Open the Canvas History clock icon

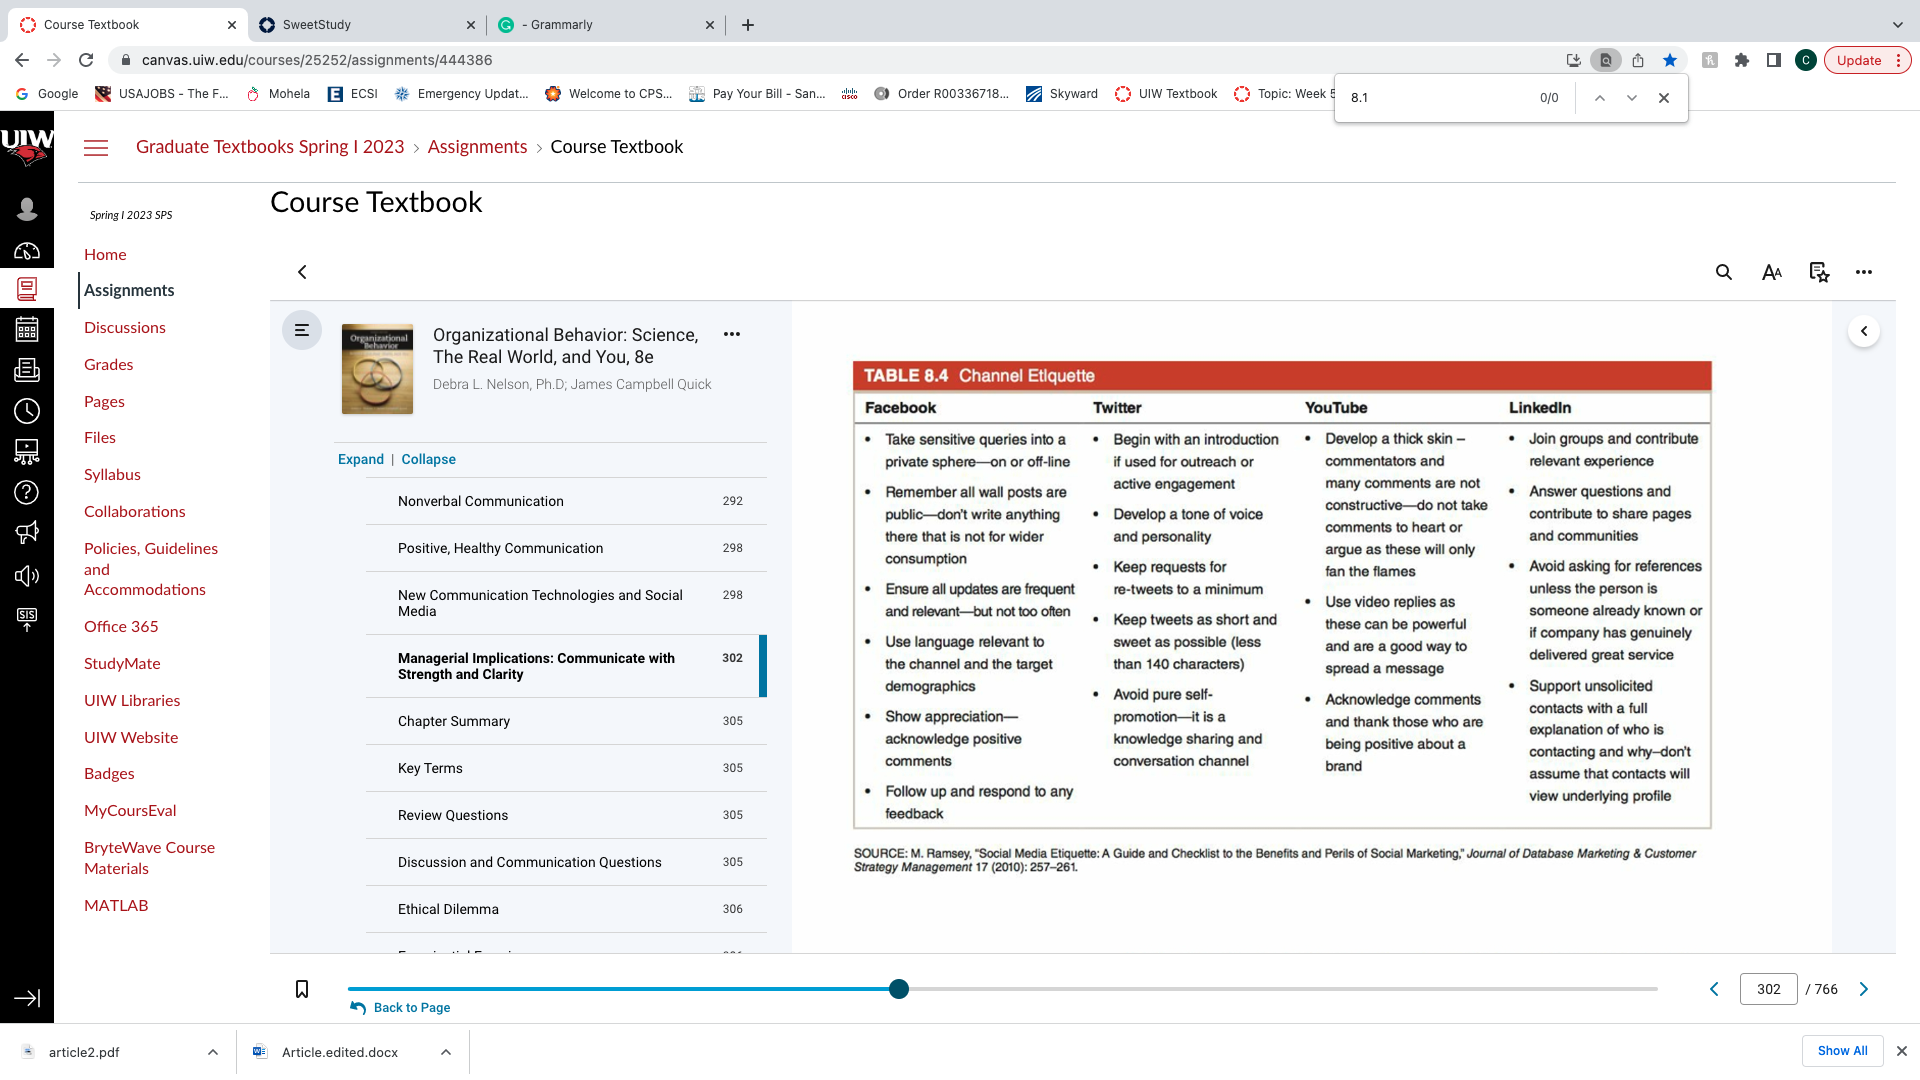(x=27, y=411)
